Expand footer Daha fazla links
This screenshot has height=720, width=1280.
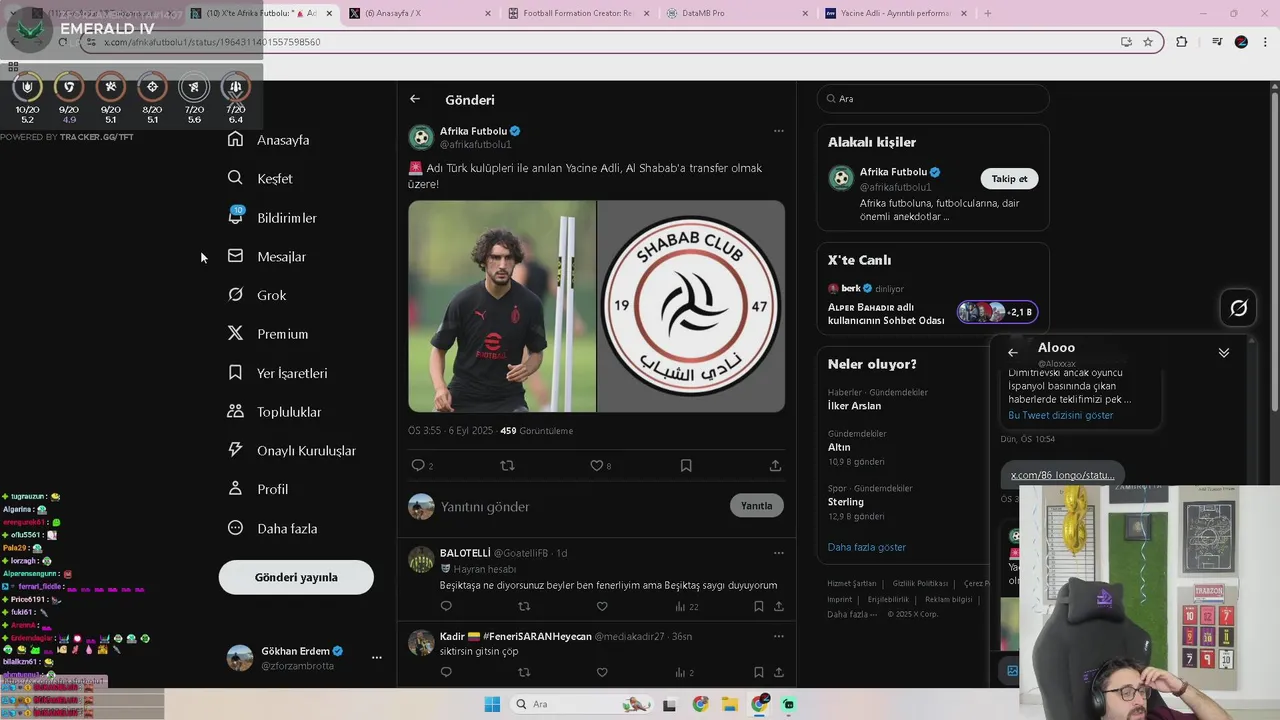(x=851, y=614)
